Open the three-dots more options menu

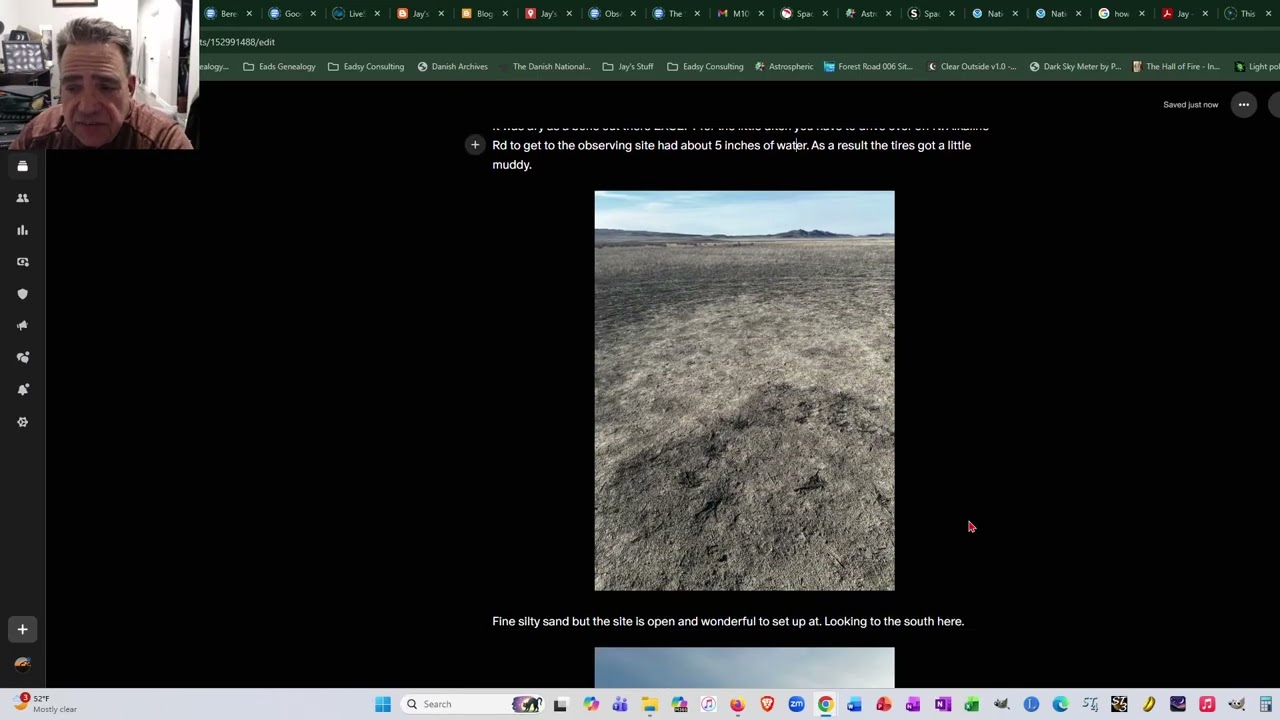pos(1244,104)
